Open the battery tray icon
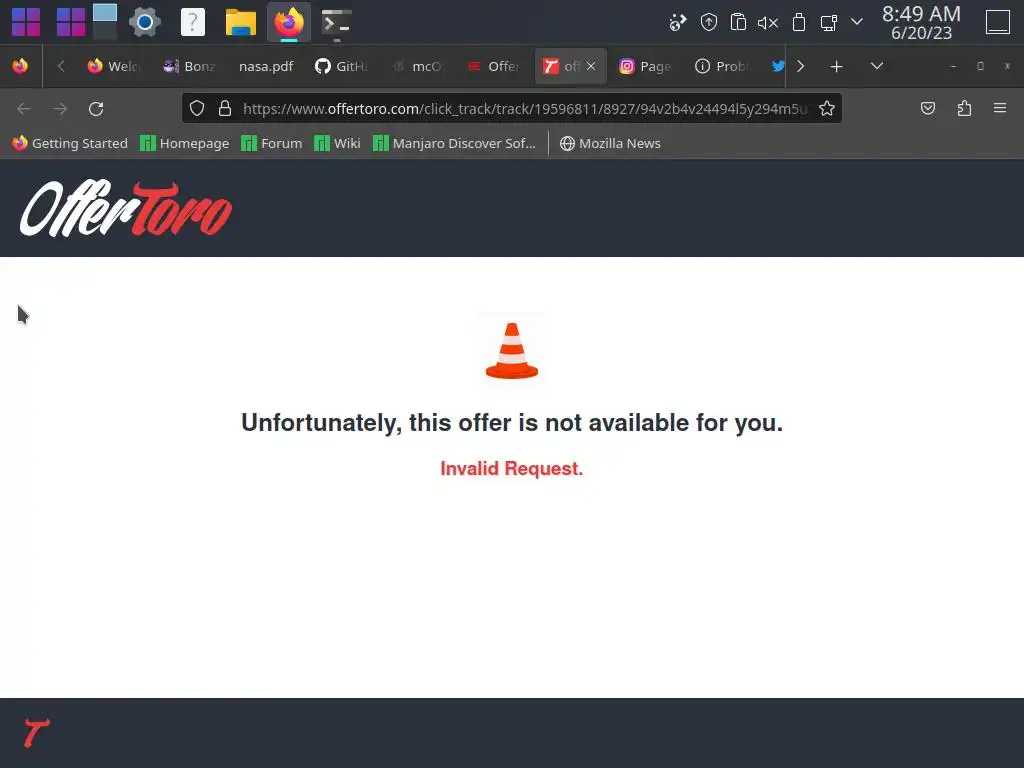The height and width of the screenshot is (768, 1024). pyautogui.click(x=799, y=22)
